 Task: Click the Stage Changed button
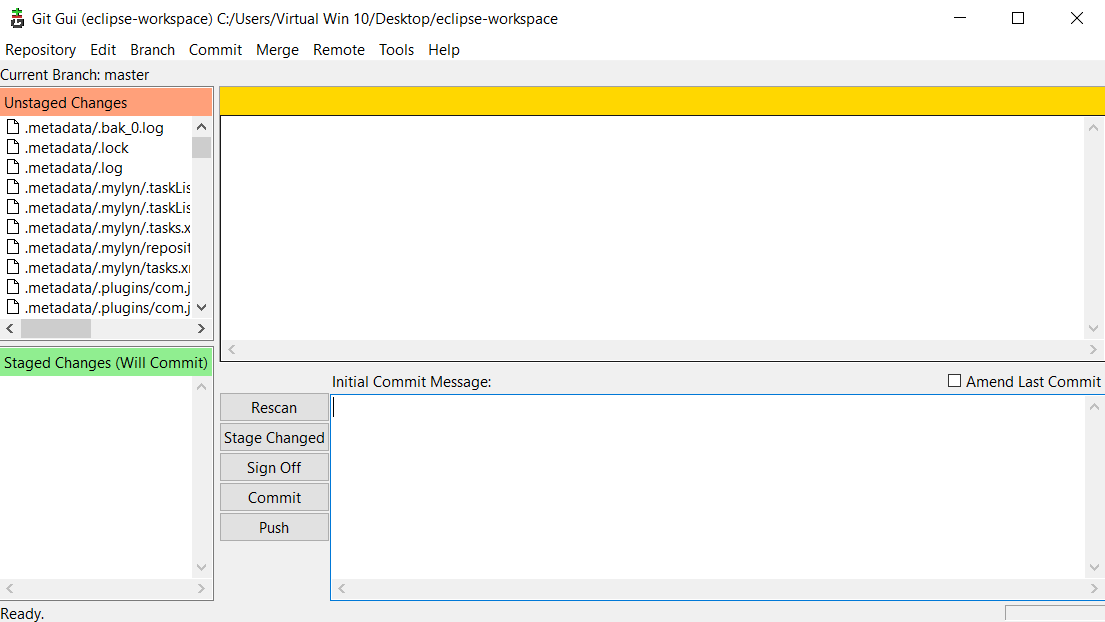pos(274,438)
